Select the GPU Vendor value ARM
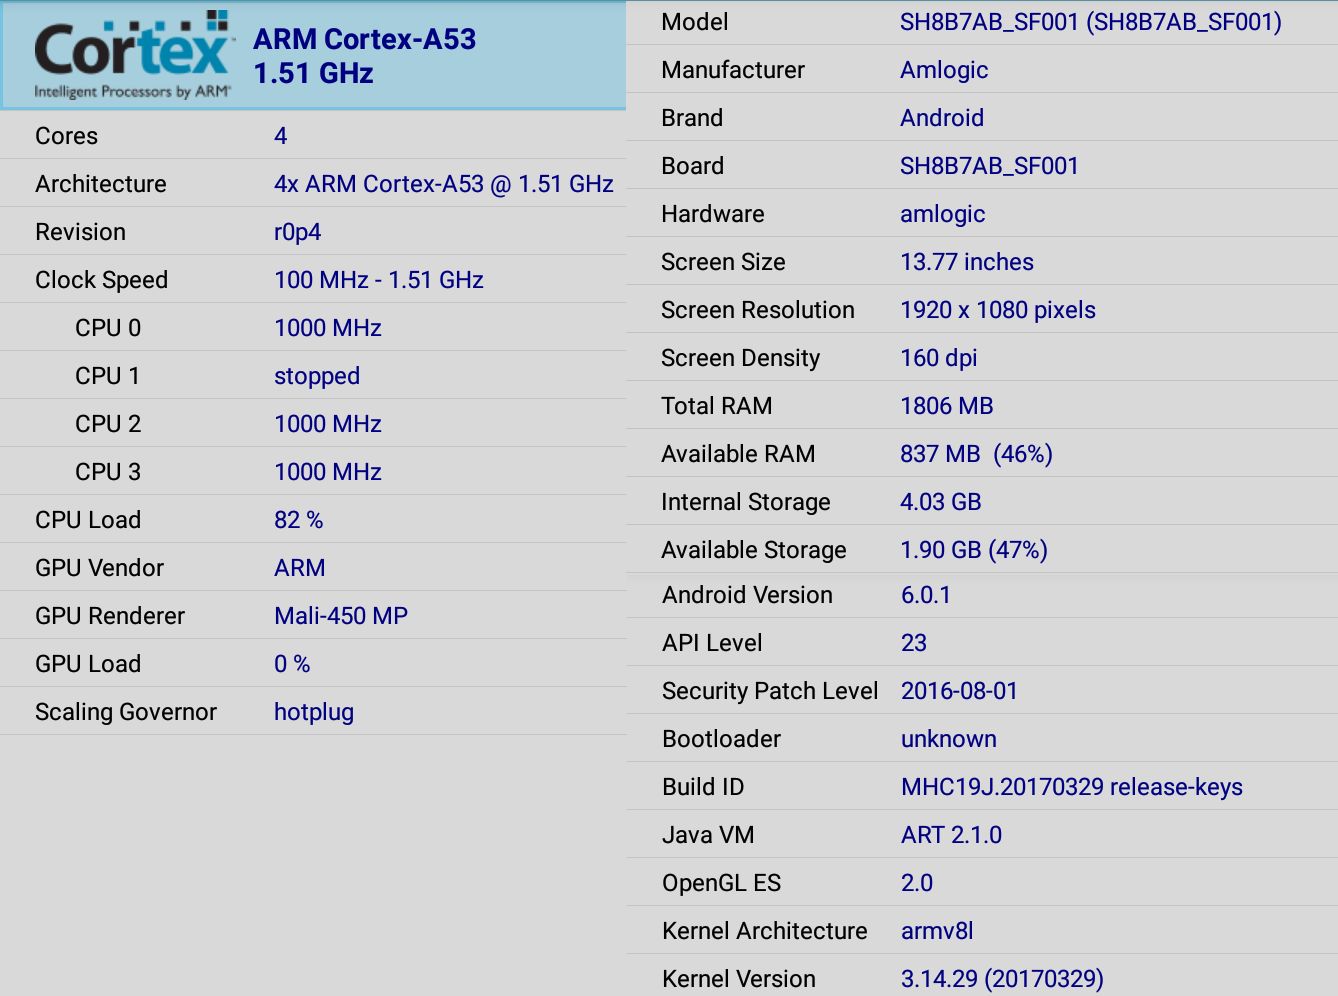1338x996 pixels. [x=300, y=568]
